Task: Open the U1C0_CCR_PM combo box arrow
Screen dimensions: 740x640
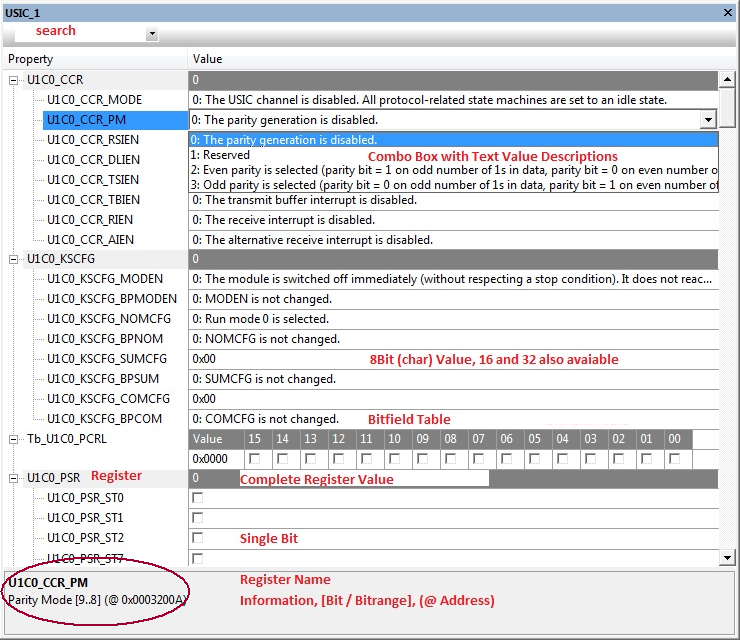Action: [708, 120]
